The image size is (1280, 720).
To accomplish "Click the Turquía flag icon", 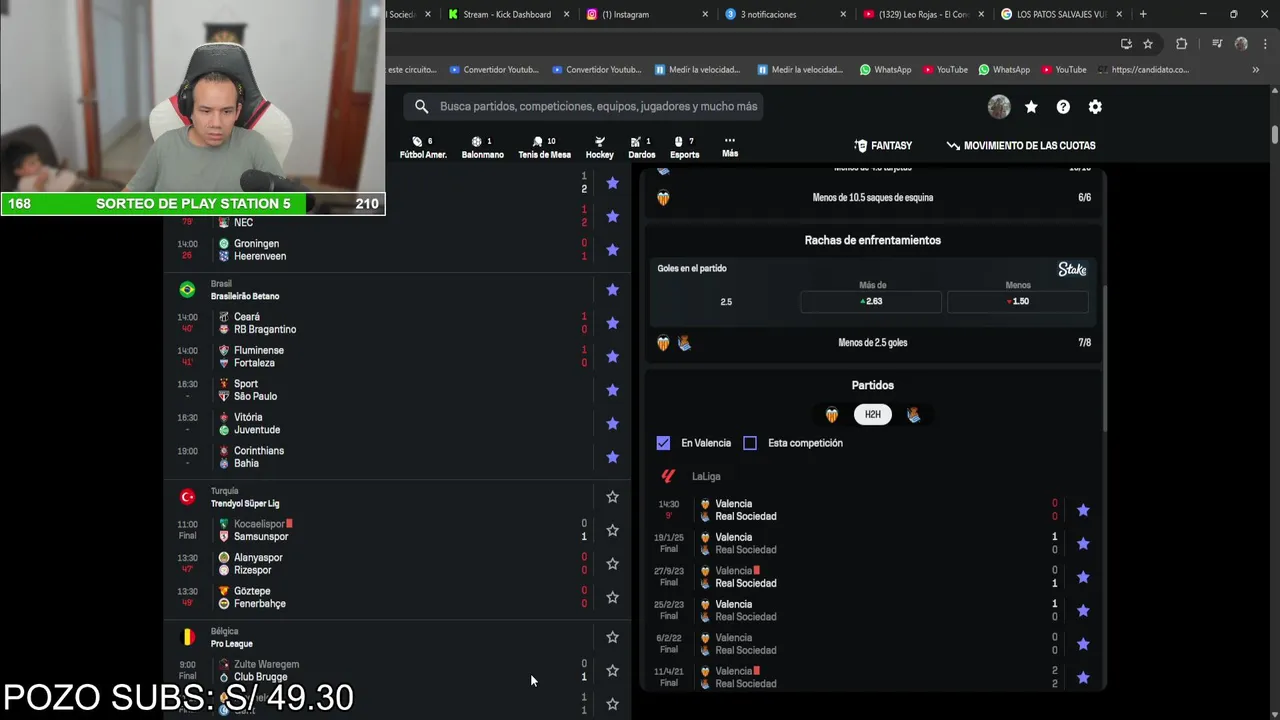I will 187,497.
